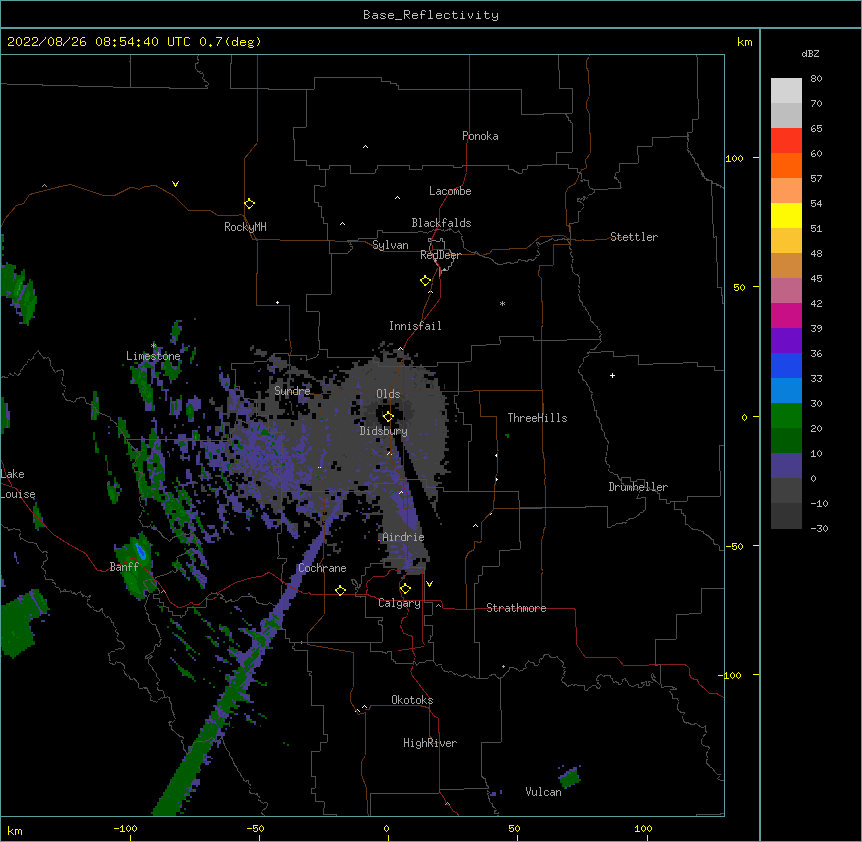Click the yellow marker at Didsbury radar site
The width and height of the screenshot is (862, 842).
coord(388,417)
